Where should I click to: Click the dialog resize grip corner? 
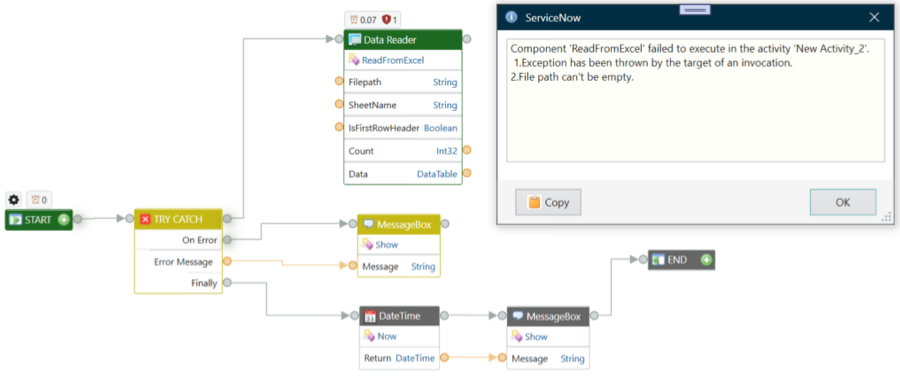886,217
